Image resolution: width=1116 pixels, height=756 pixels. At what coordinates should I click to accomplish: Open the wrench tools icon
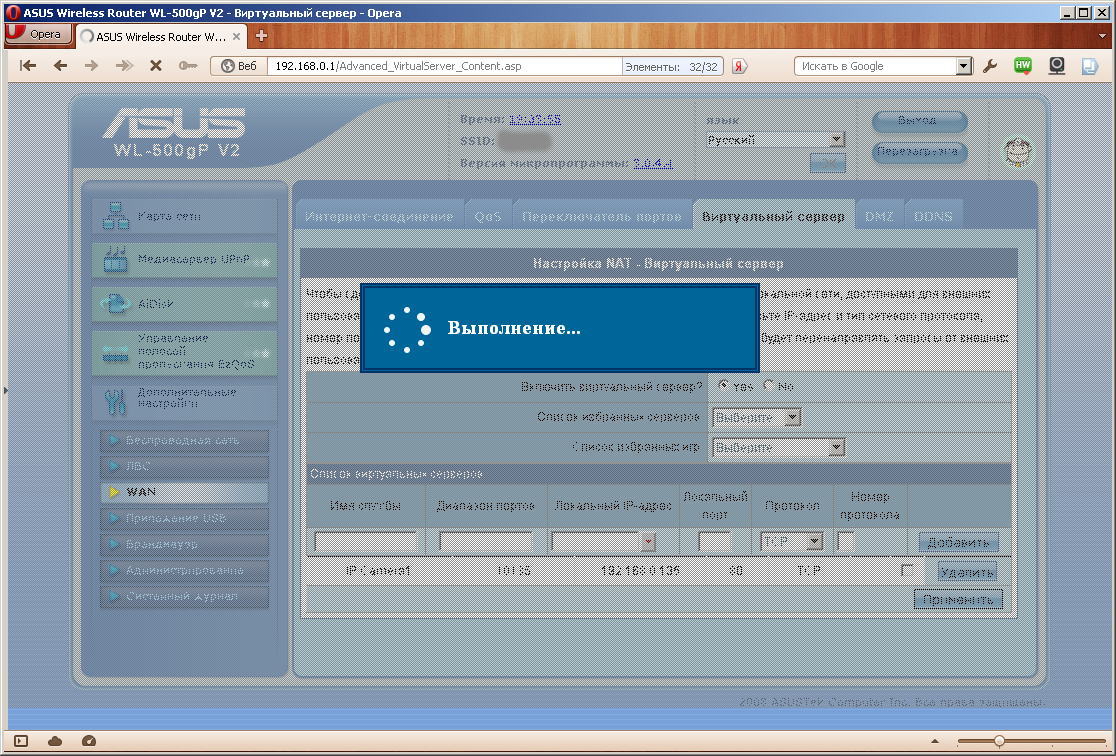990,66
